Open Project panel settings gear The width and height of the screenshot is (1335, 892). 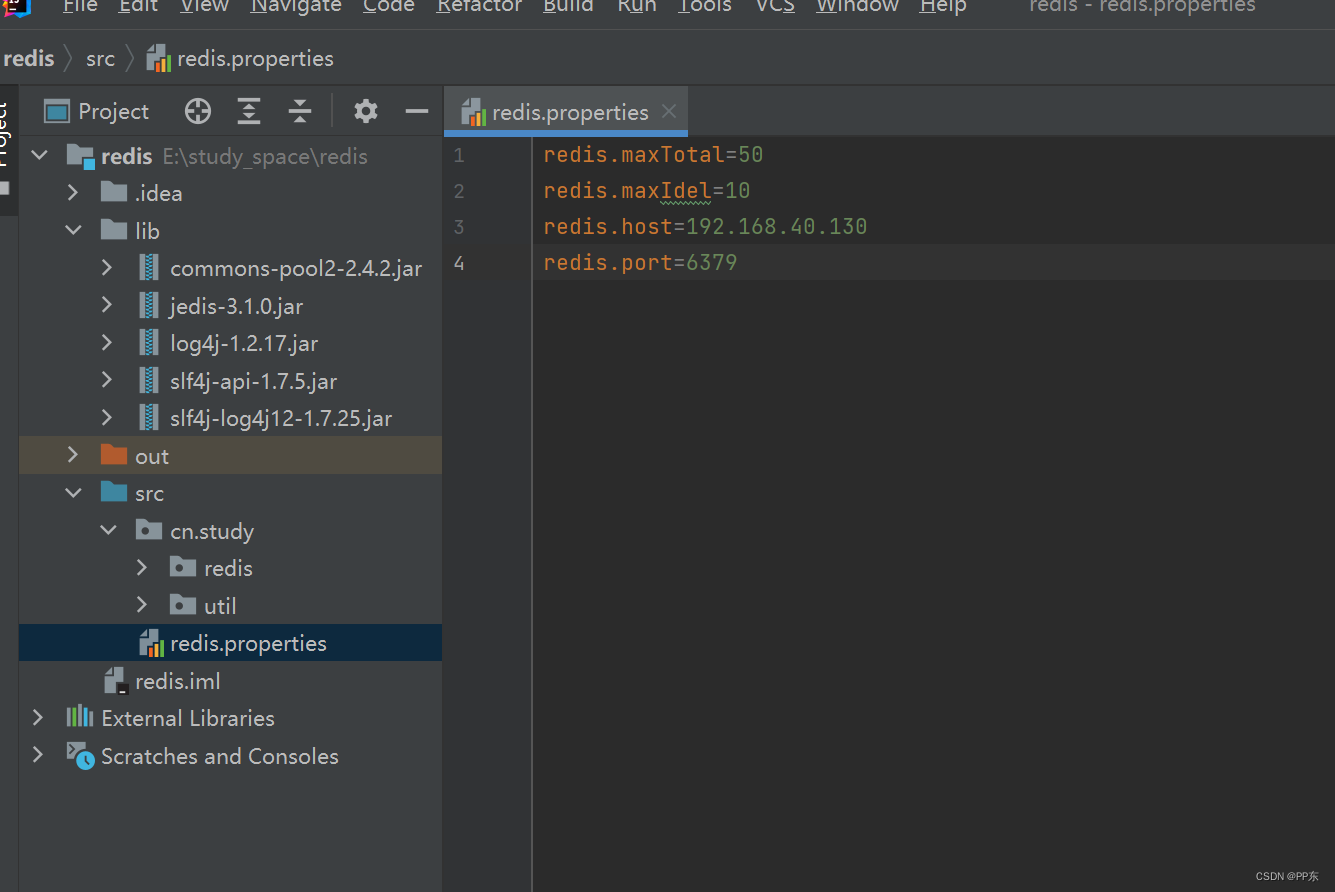coord(366,111)
